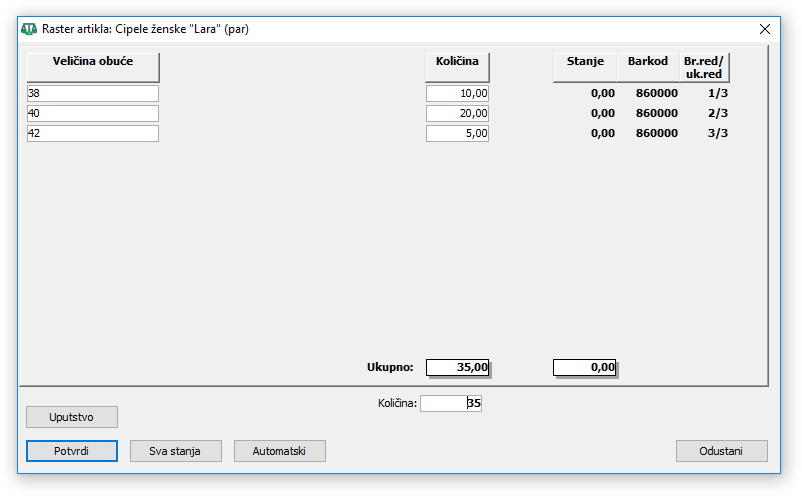This screenshot has height=496, width=802.
Task: Click the Količina column header
Action: (x=457, y=67)
